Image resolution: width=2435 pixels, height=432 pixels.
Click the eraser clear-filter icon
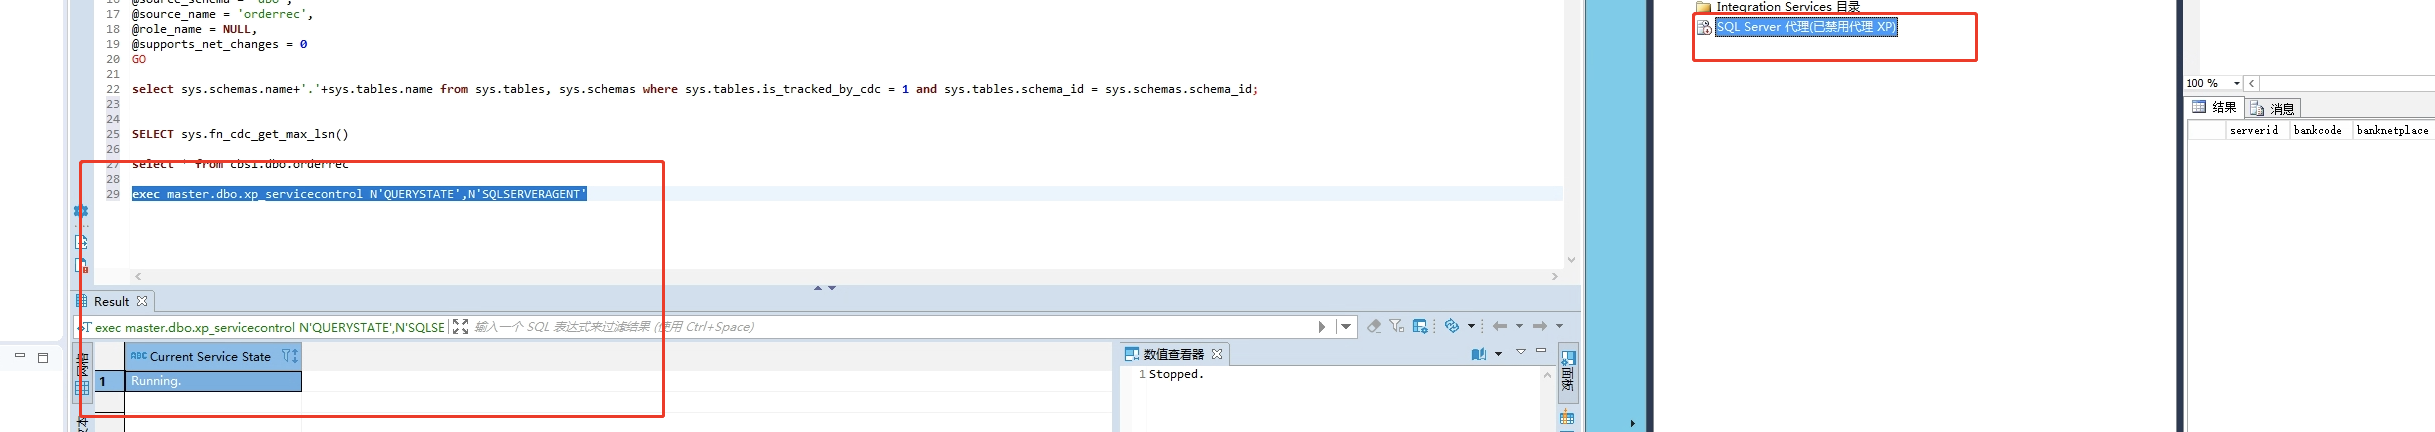click(1374, 326)
